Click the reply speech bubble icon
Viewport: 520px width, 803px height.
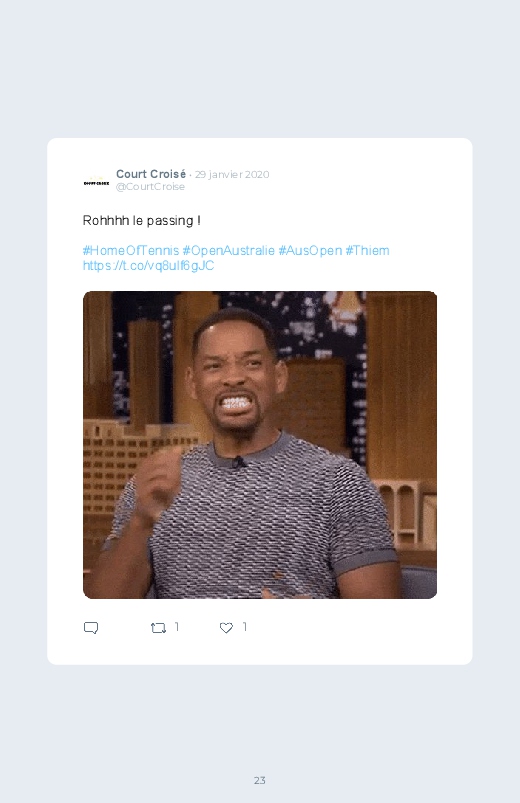tap(91, 628)
